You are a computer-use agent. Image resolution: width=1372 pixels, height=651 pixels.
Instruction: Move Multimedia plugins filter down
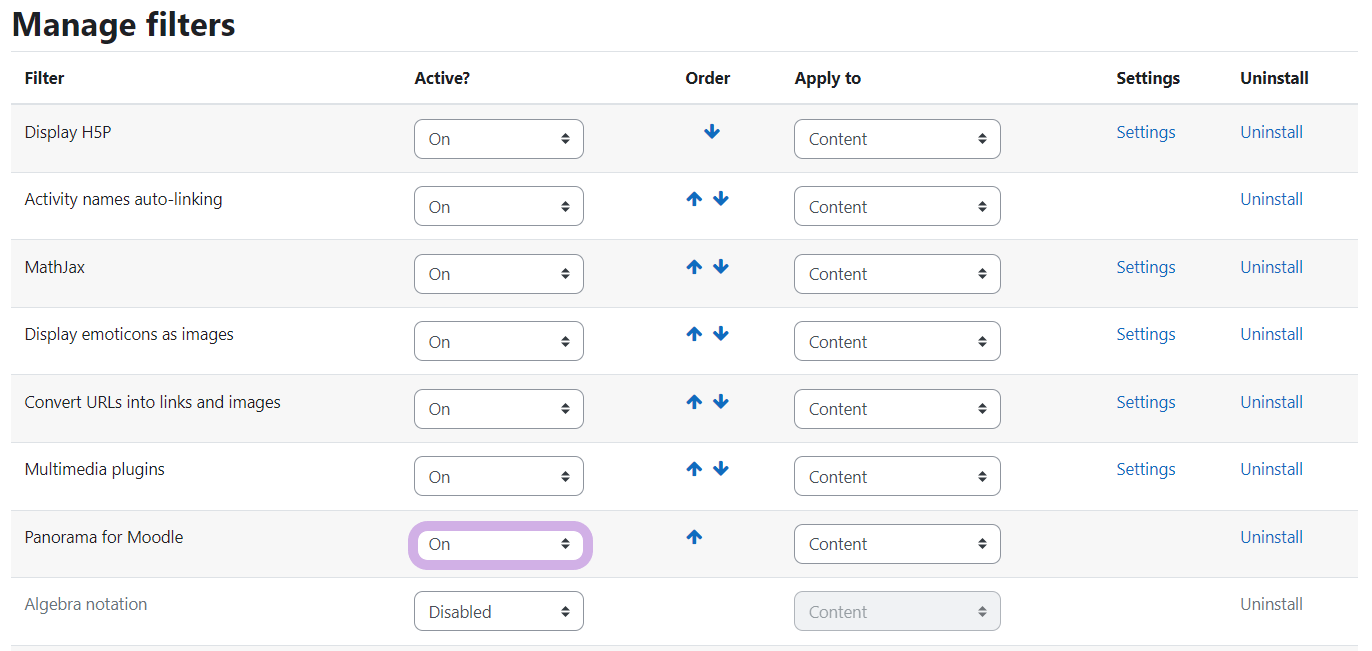click(x=721, y=469)
